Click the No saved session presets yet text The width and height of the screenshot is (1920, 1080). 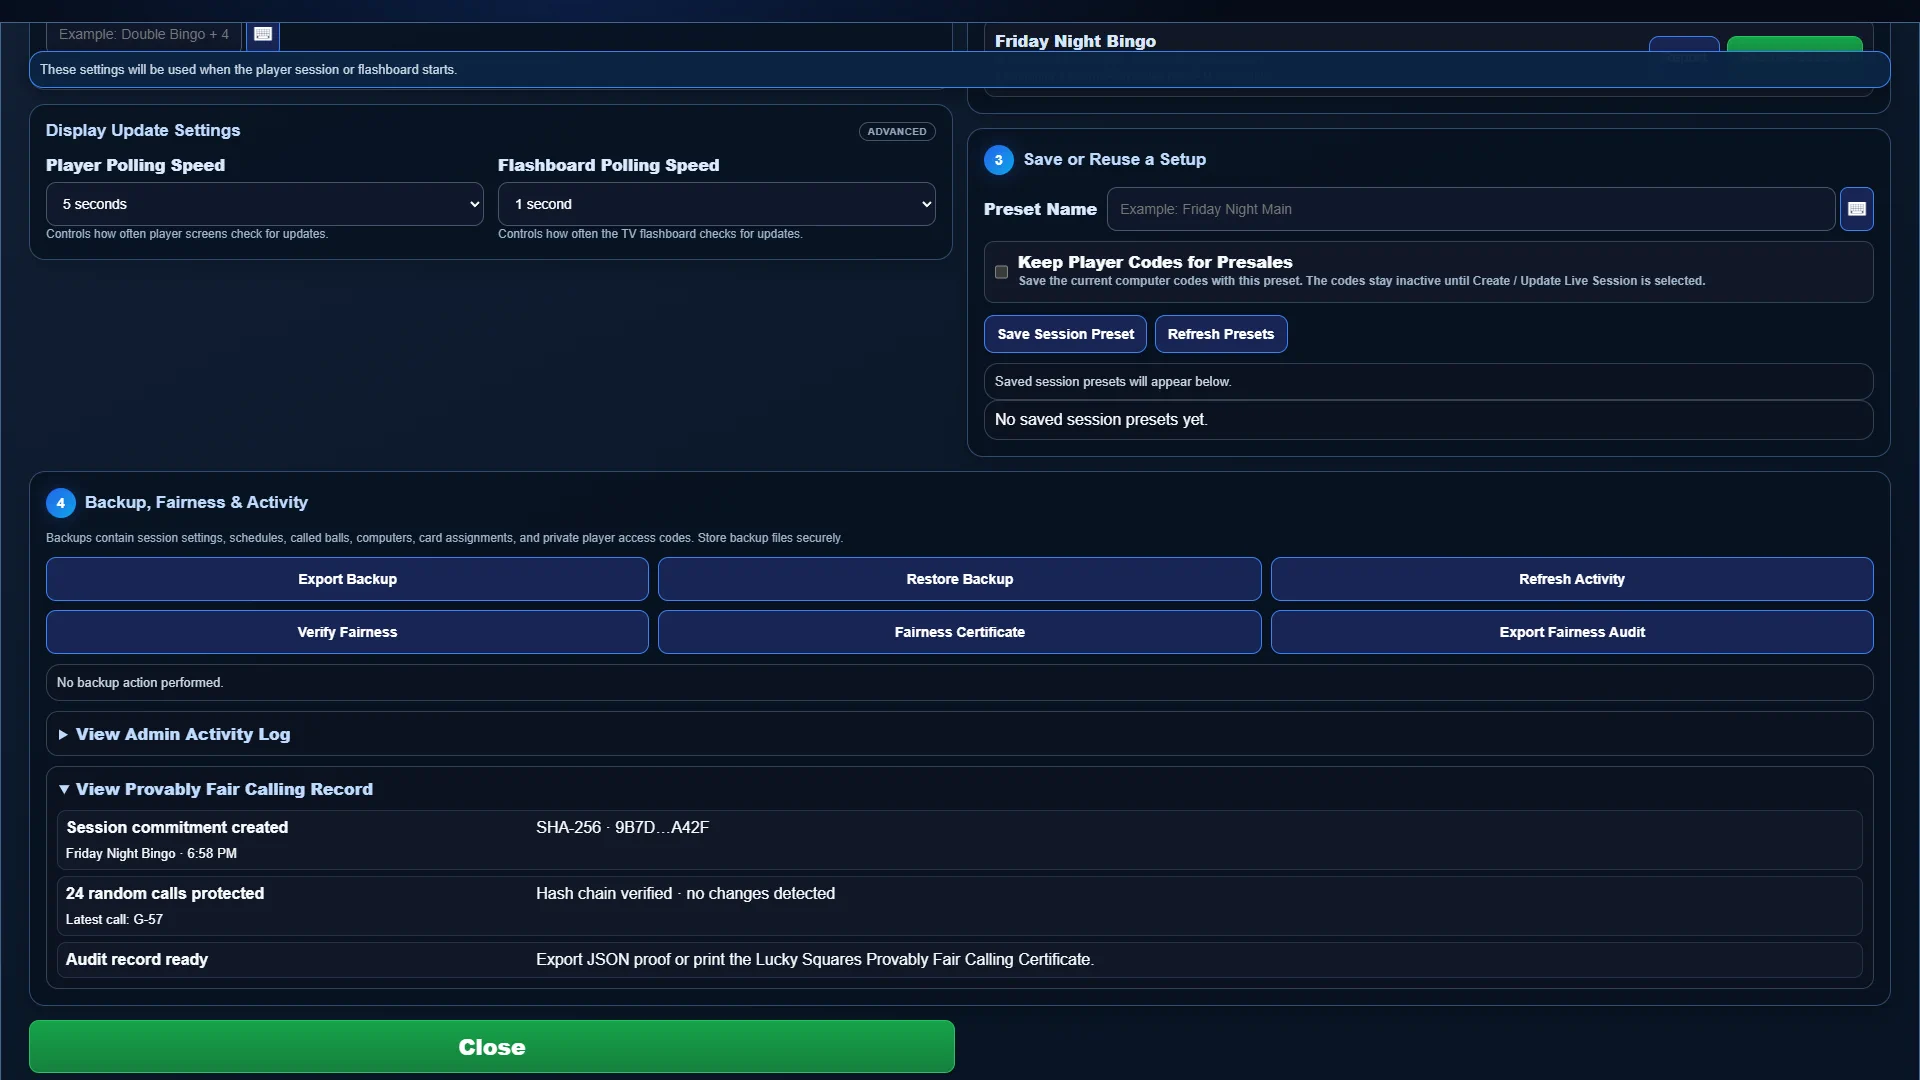1101,420
